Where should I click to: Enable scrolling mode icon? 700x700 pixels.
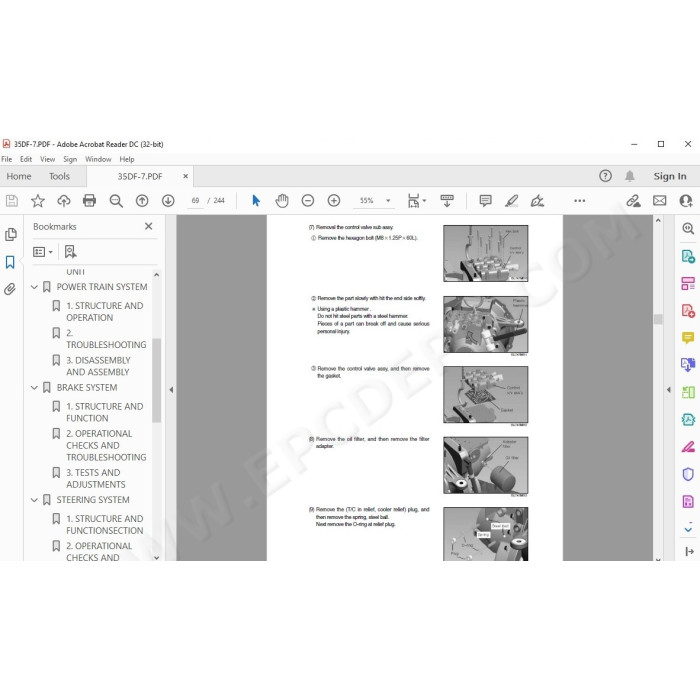point(446,201)
